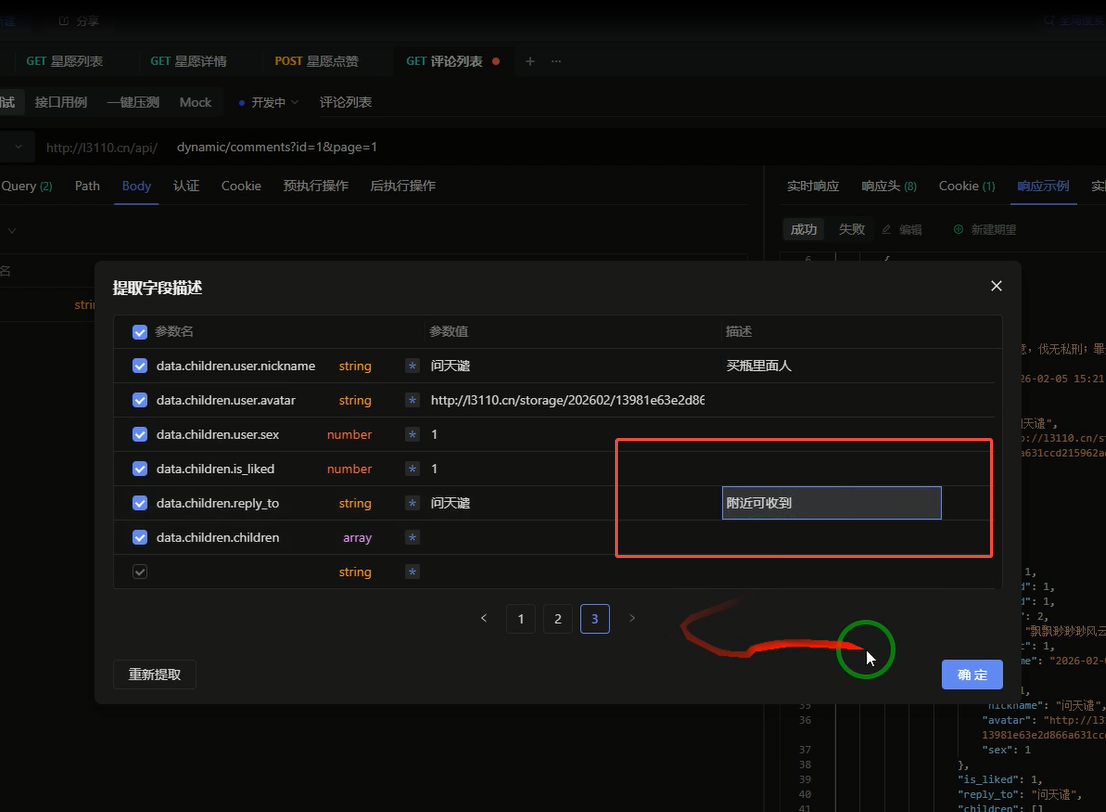The width and height of the screenshot is (1106, 812).
Task: Toggle the data.children.is_liked checkbox
Action: (140, 469)
